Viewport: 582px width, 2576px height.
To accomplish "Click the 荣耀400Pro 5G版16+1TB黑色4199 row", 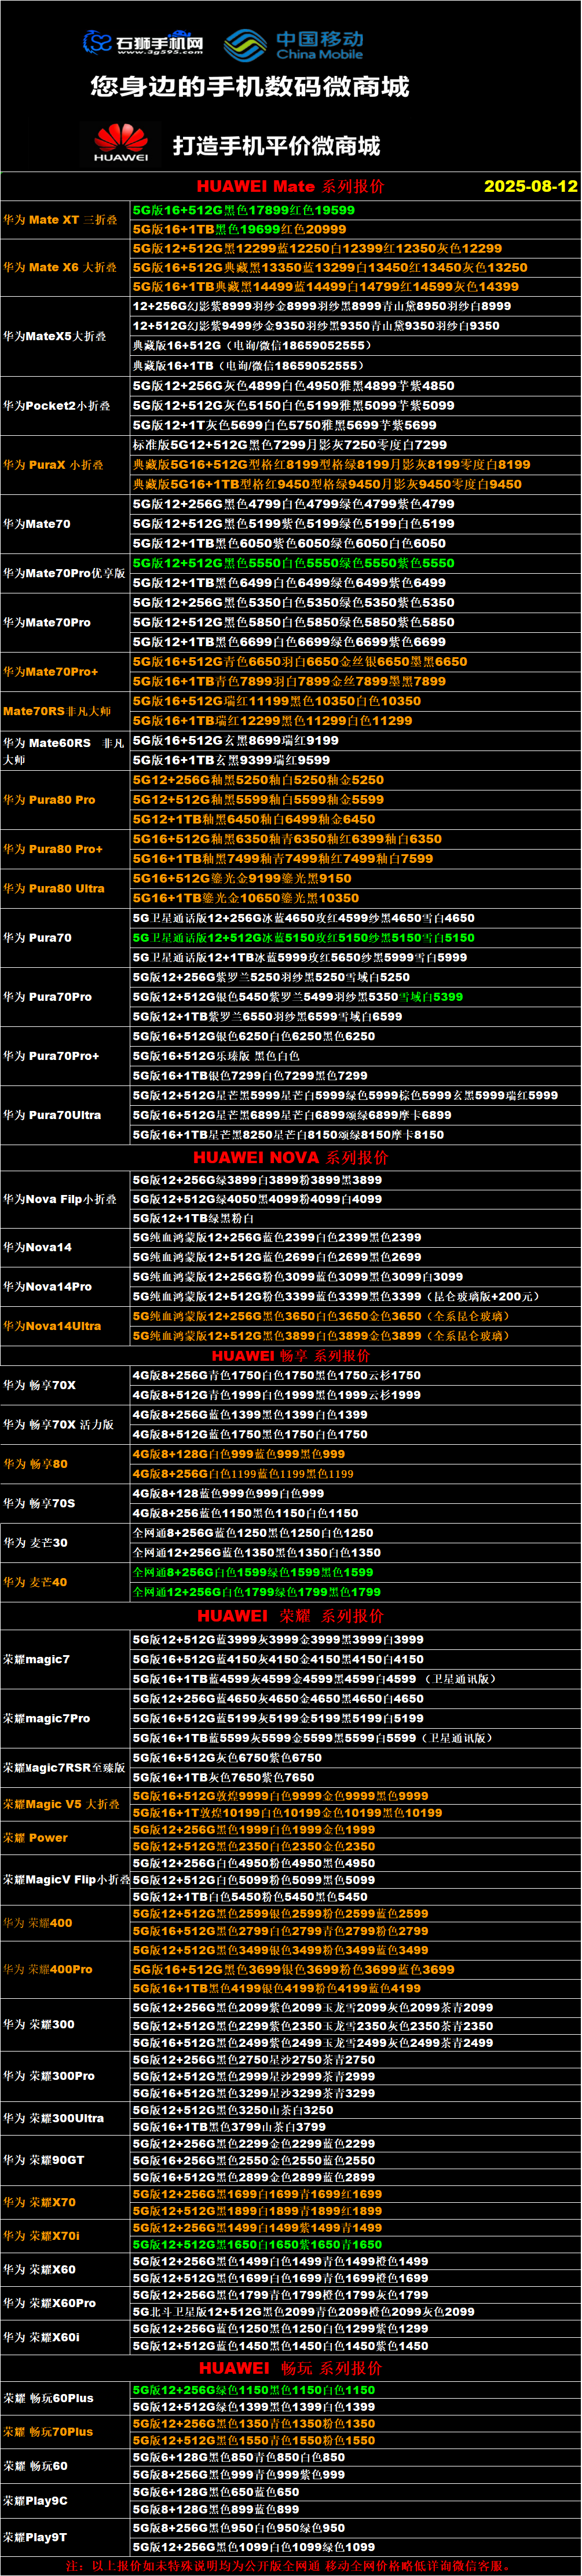I will 355,1988.
